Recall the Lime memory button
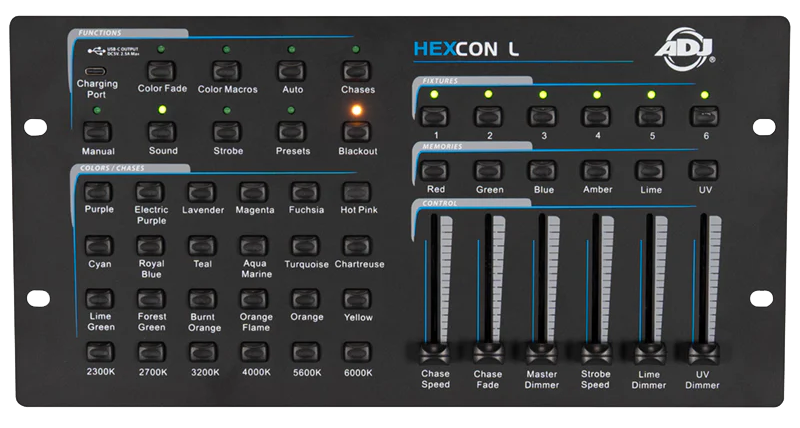Image resolution: width=800 pixels, height=428 pixels. (649, 171)
